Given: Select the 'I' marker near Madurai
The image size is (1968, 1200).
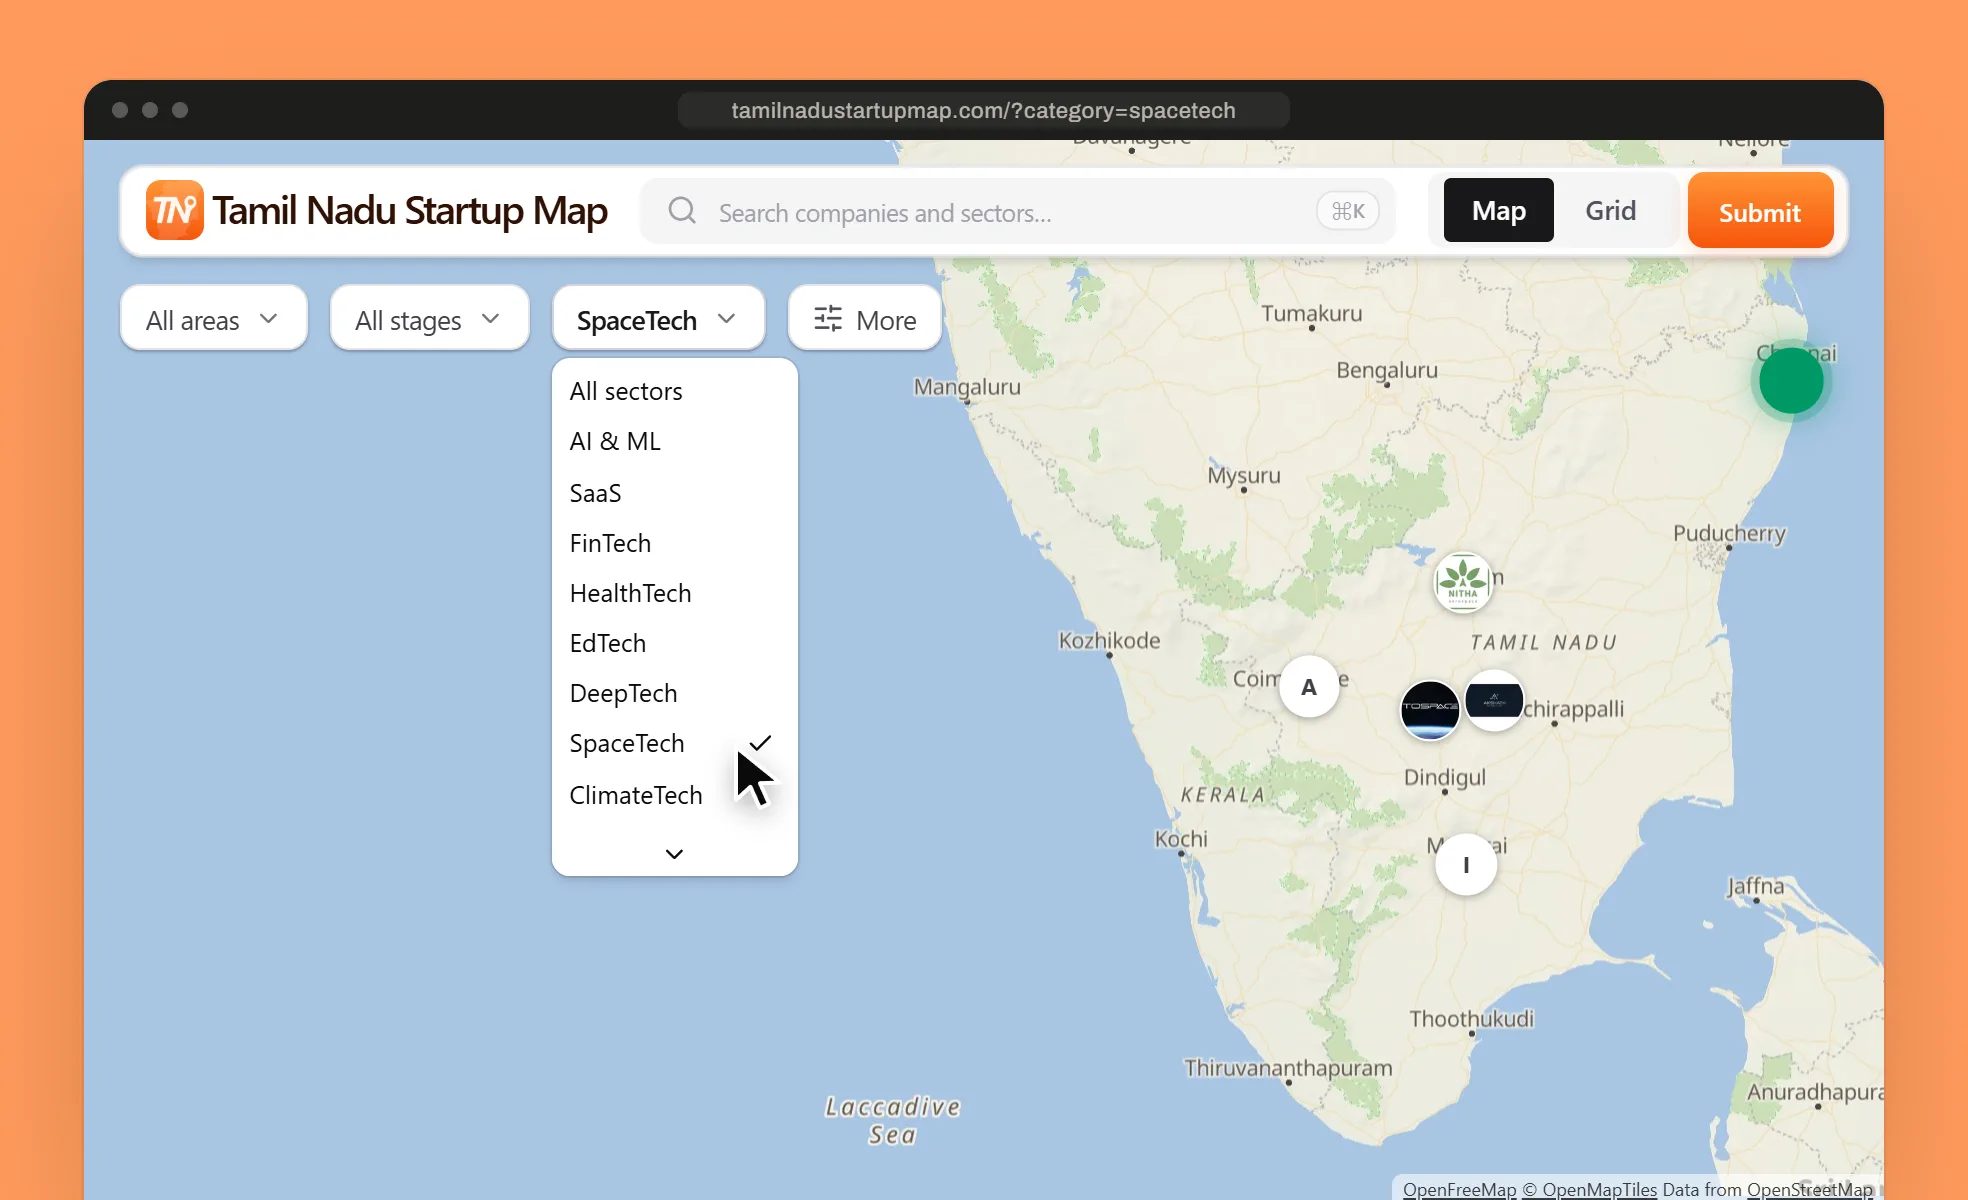Looking at the screenshot, I should click(x=1466, y=864).
